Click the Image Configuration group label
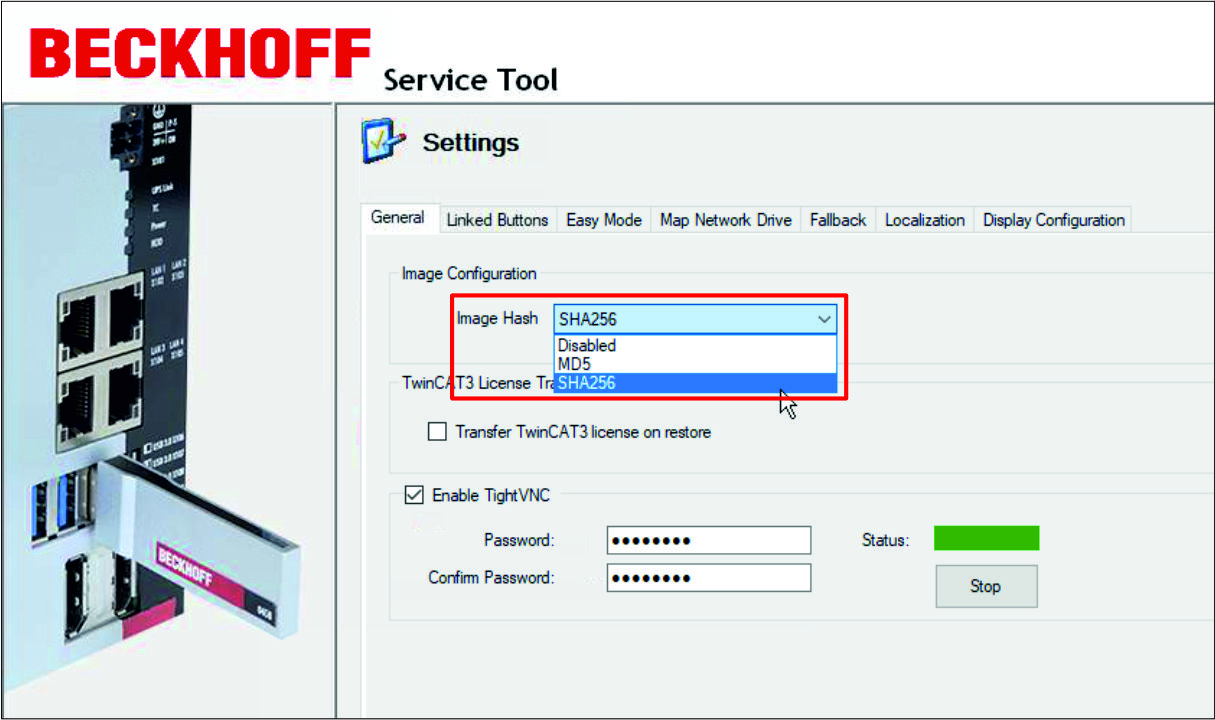 pyautogui.click(x=469, y=273)
